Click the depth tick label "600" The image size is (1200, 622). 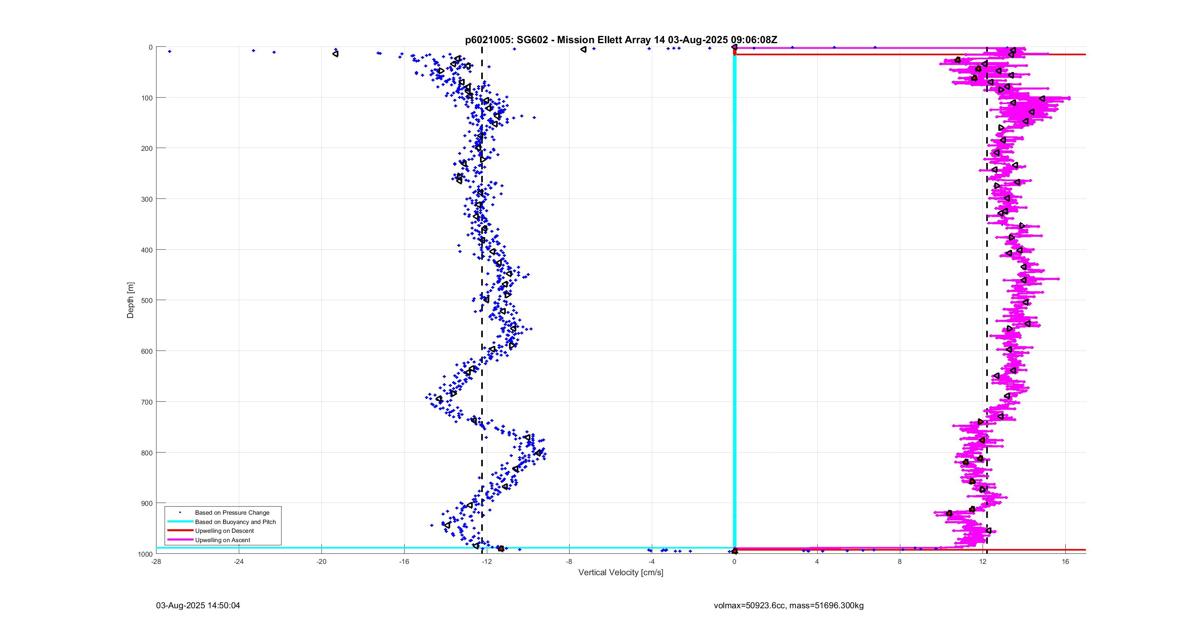[x=146, y=351]
